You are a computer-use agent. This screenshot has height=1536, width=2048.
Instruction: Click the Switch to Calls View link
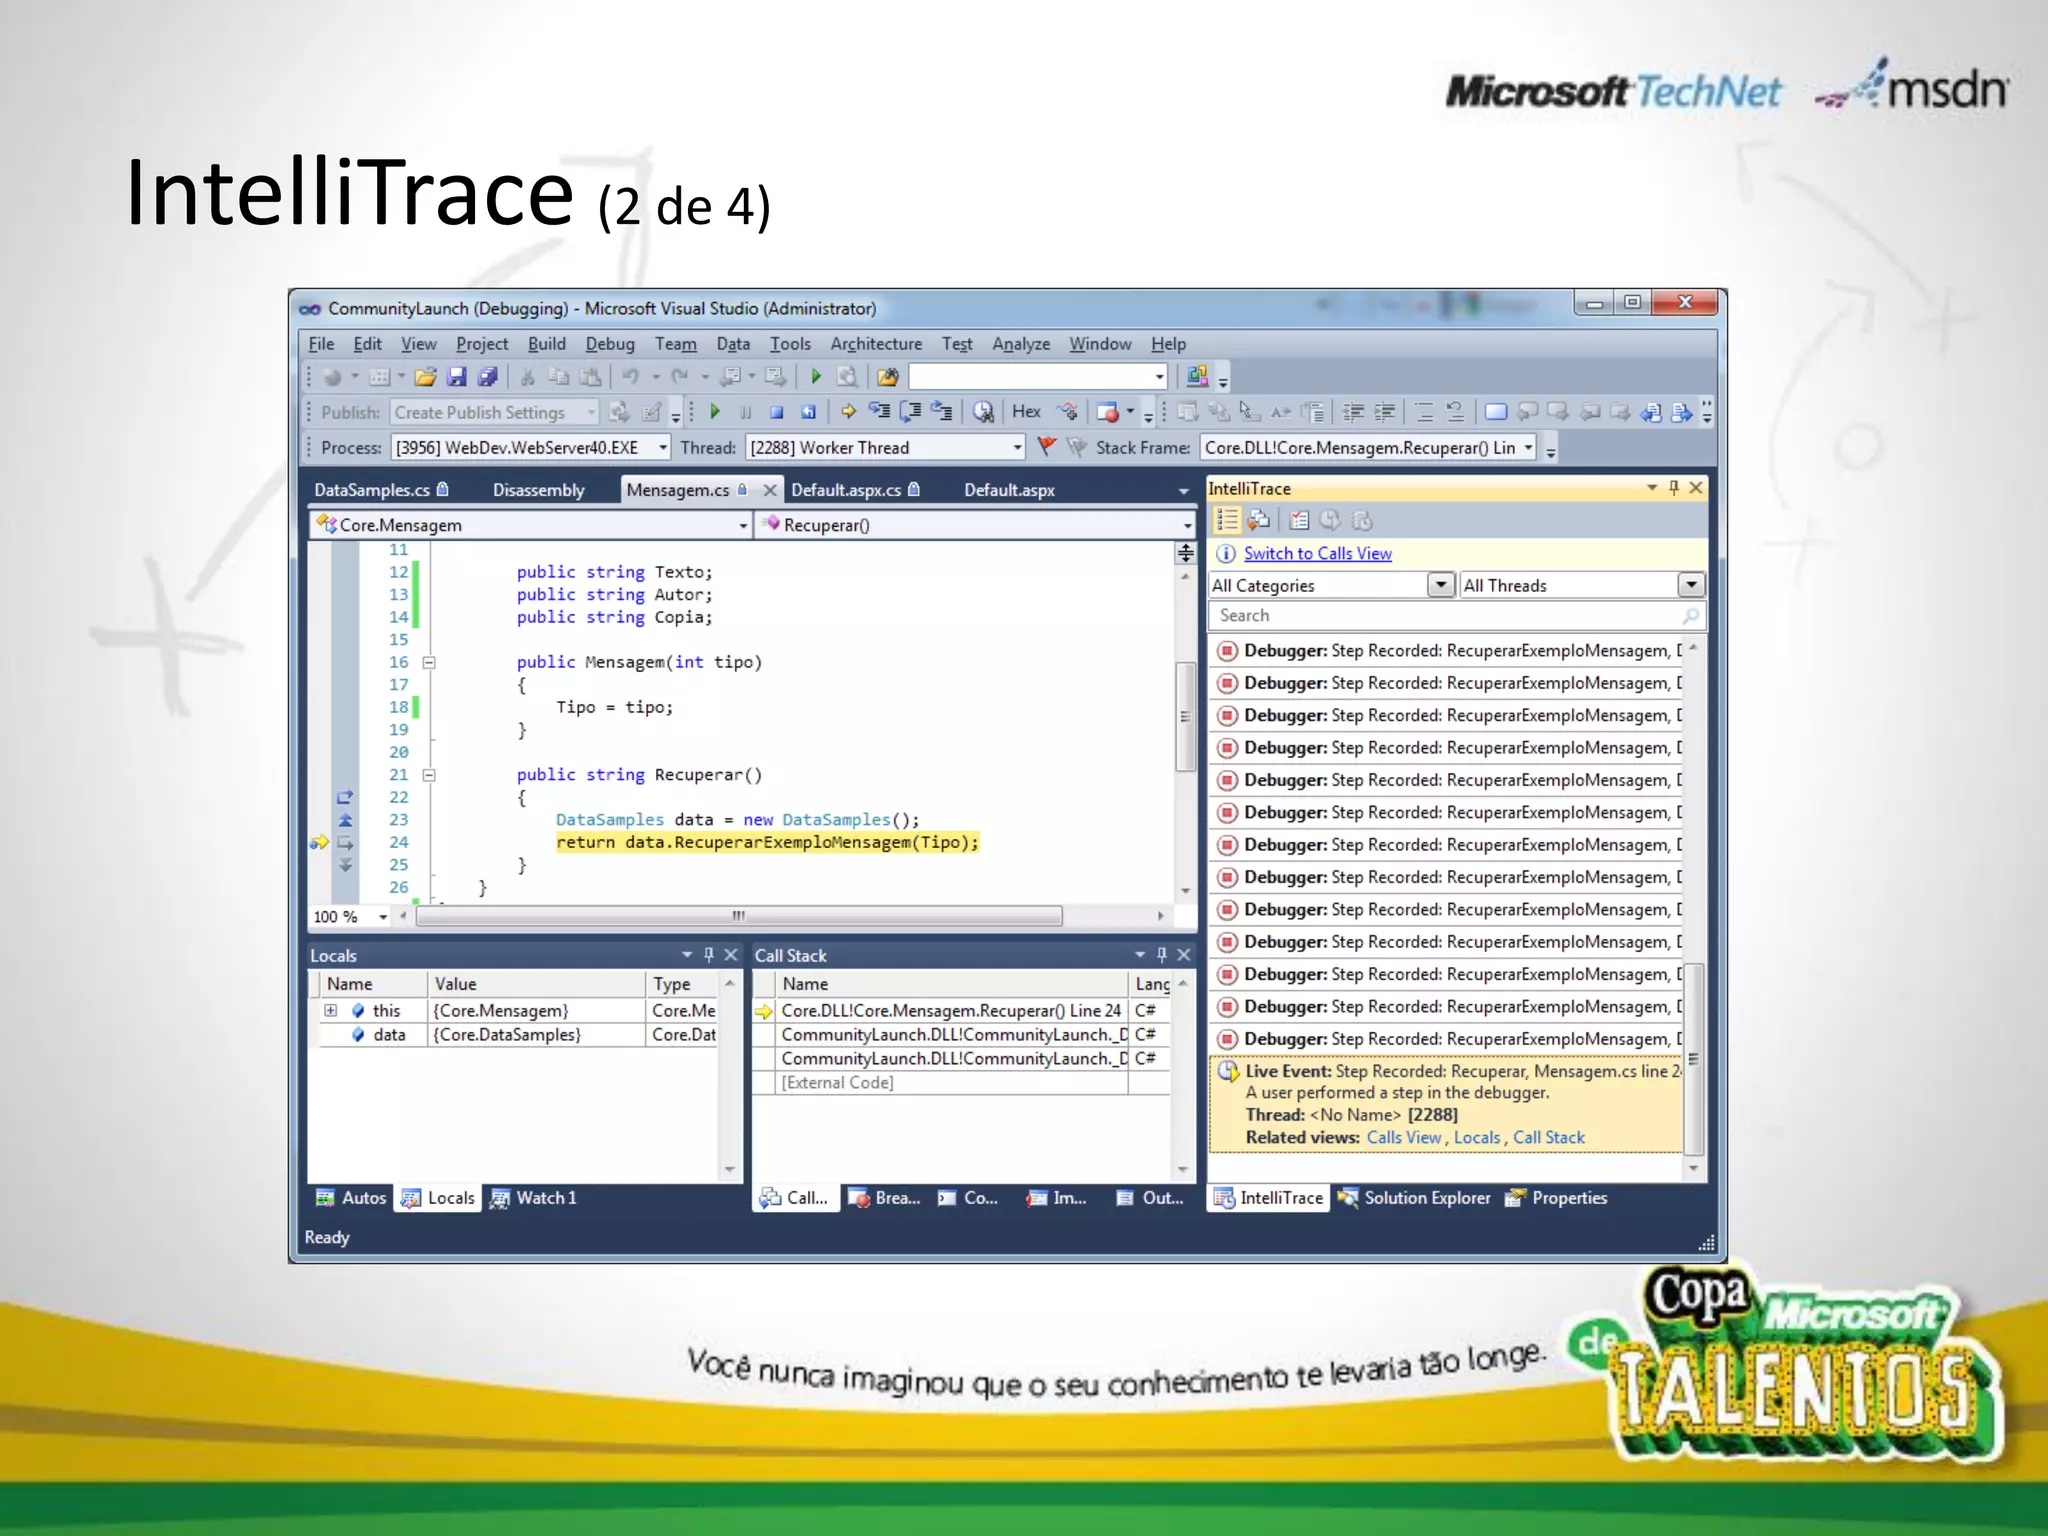[1317, 554]
